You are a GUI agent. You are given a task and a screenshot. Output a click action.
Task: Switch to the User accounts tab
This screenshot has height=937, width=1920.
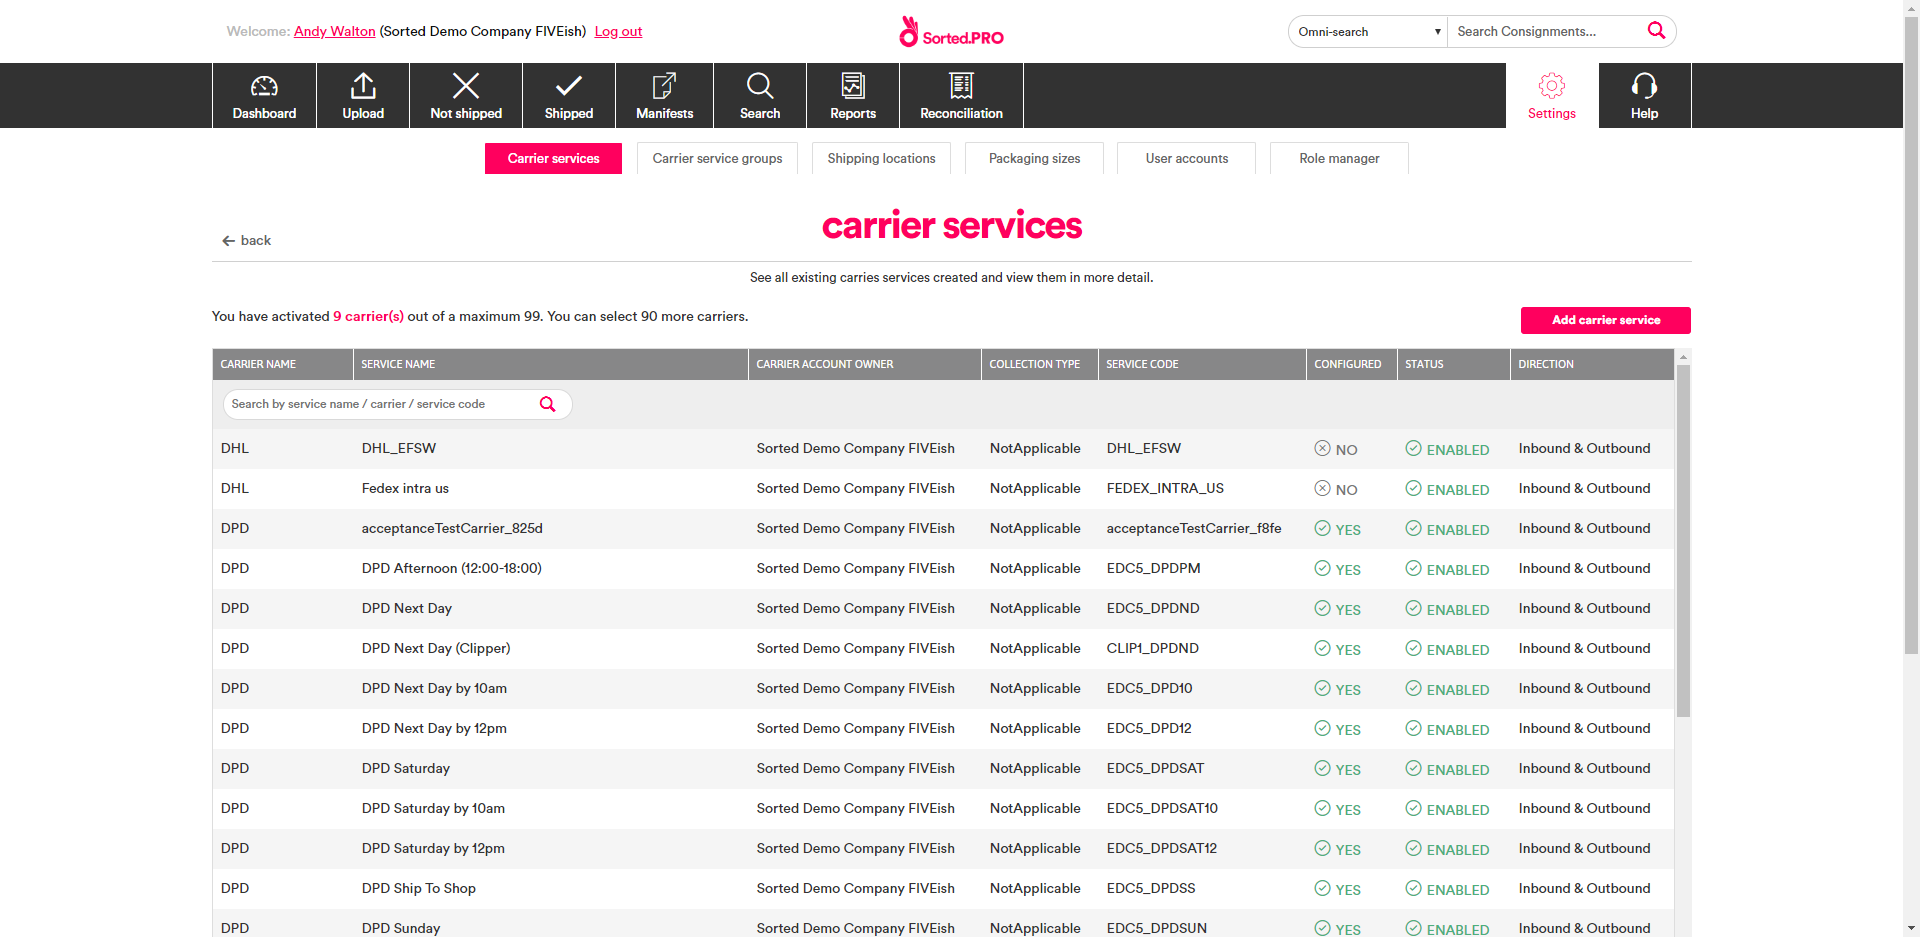click(x=1186, y=158)
